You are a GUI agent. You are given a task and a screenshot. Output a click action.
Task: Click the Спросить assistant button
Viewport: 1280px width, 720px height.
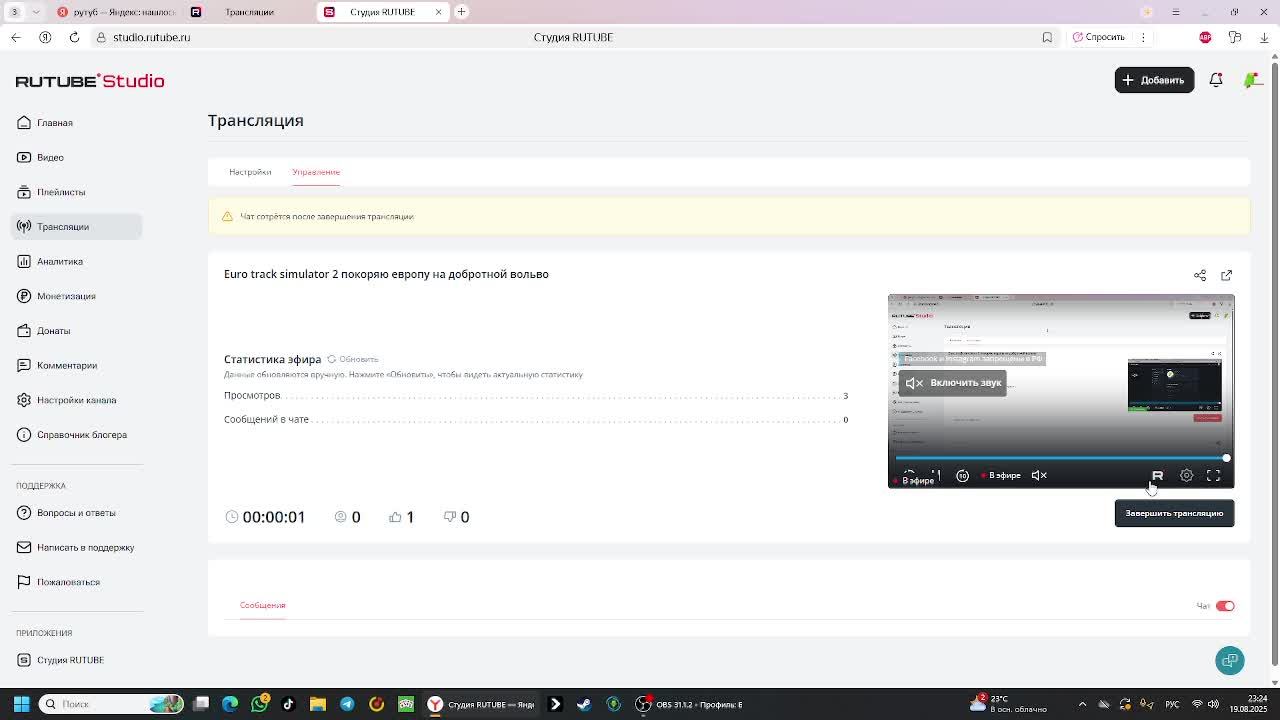pos(1098,37)
